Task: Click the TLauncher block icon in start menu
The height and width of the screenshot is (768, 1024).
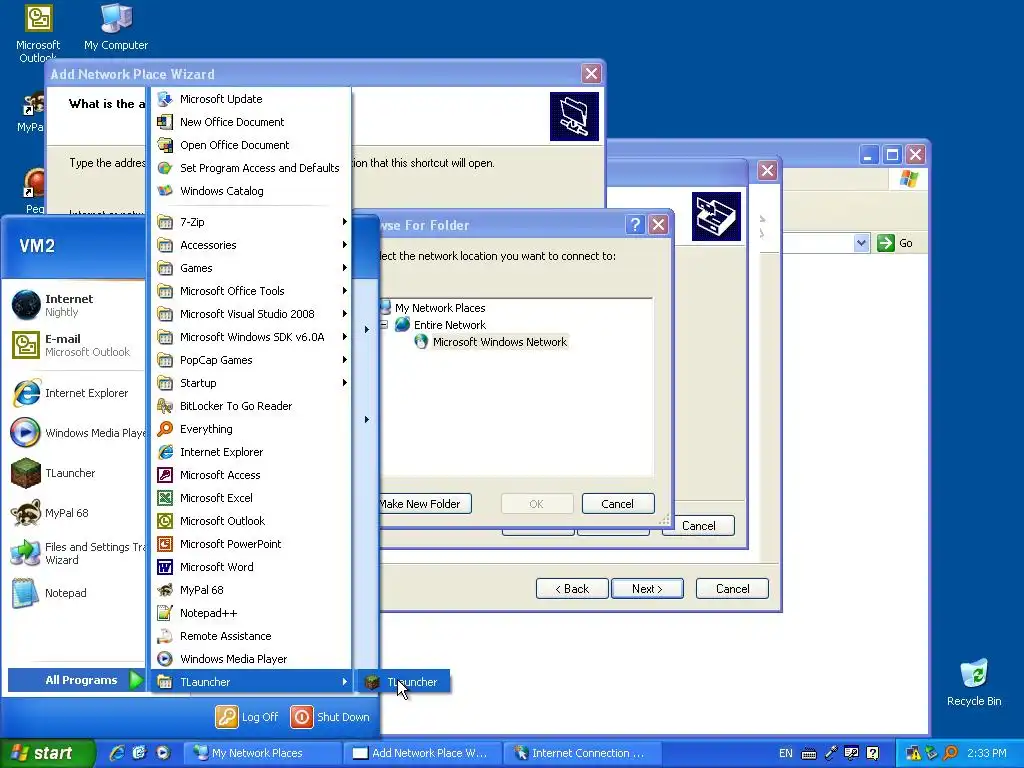Action: (26, 473)
